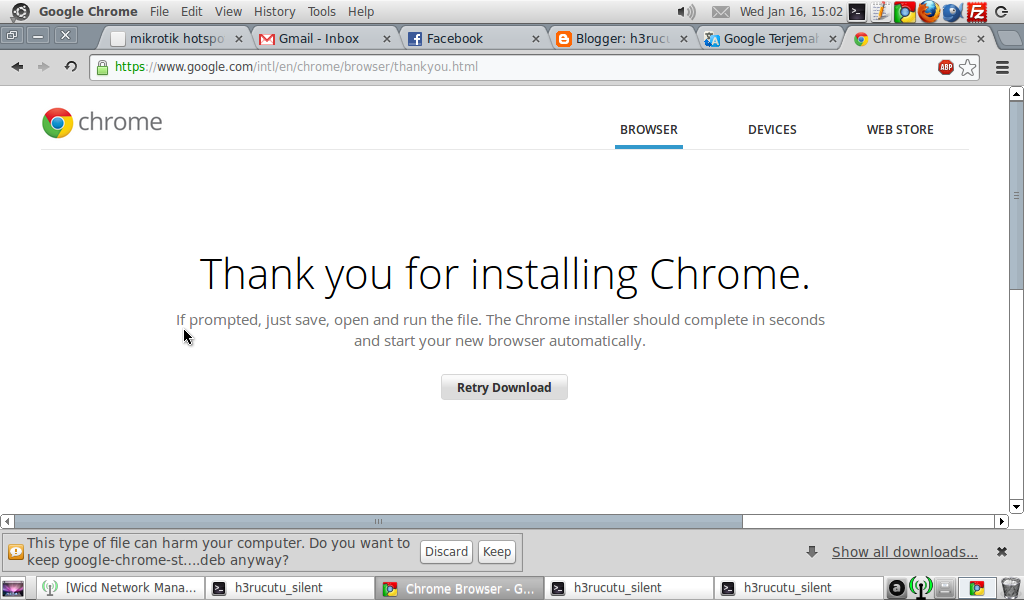The width and height of the screenshot is (1024, 600).
Task: Open the BROWSER navigation link
Action: [x=648, y=130]
